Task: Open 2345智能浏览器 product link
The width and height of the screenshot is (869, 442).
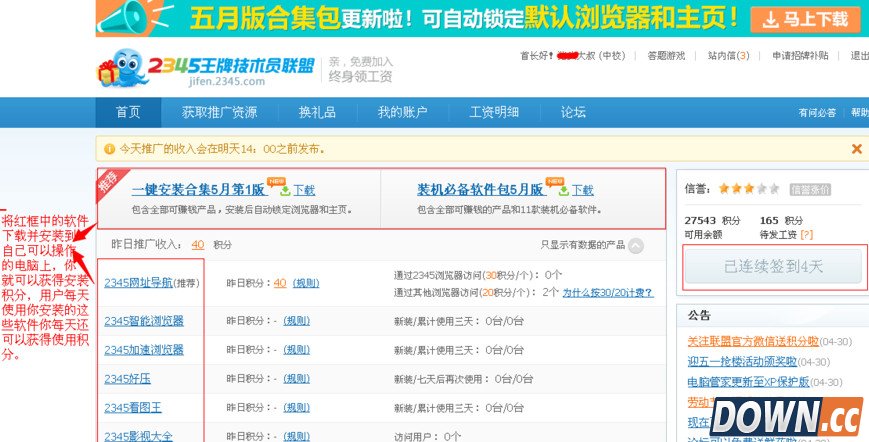Action: point(144,321)
